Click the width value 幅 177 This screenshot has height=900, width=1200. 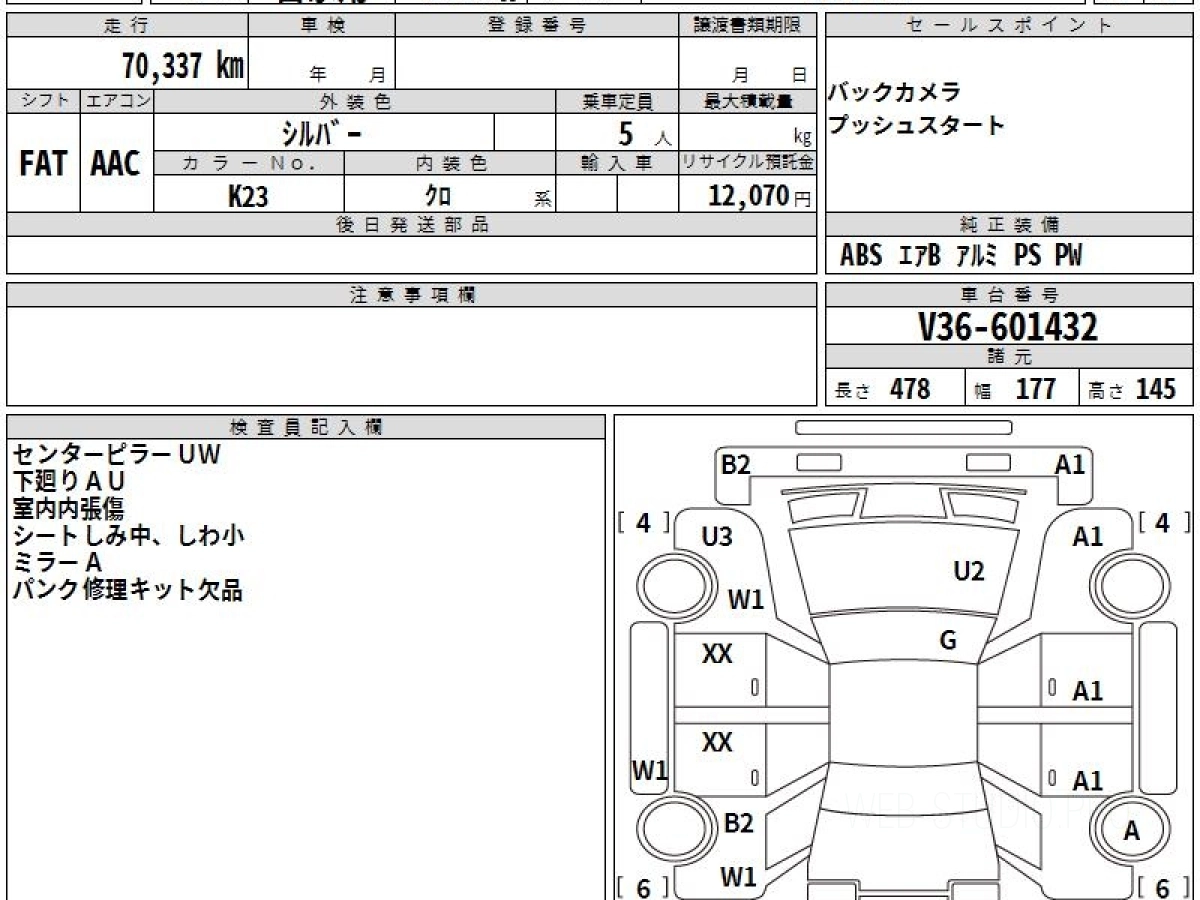[x=1015, y=389]
